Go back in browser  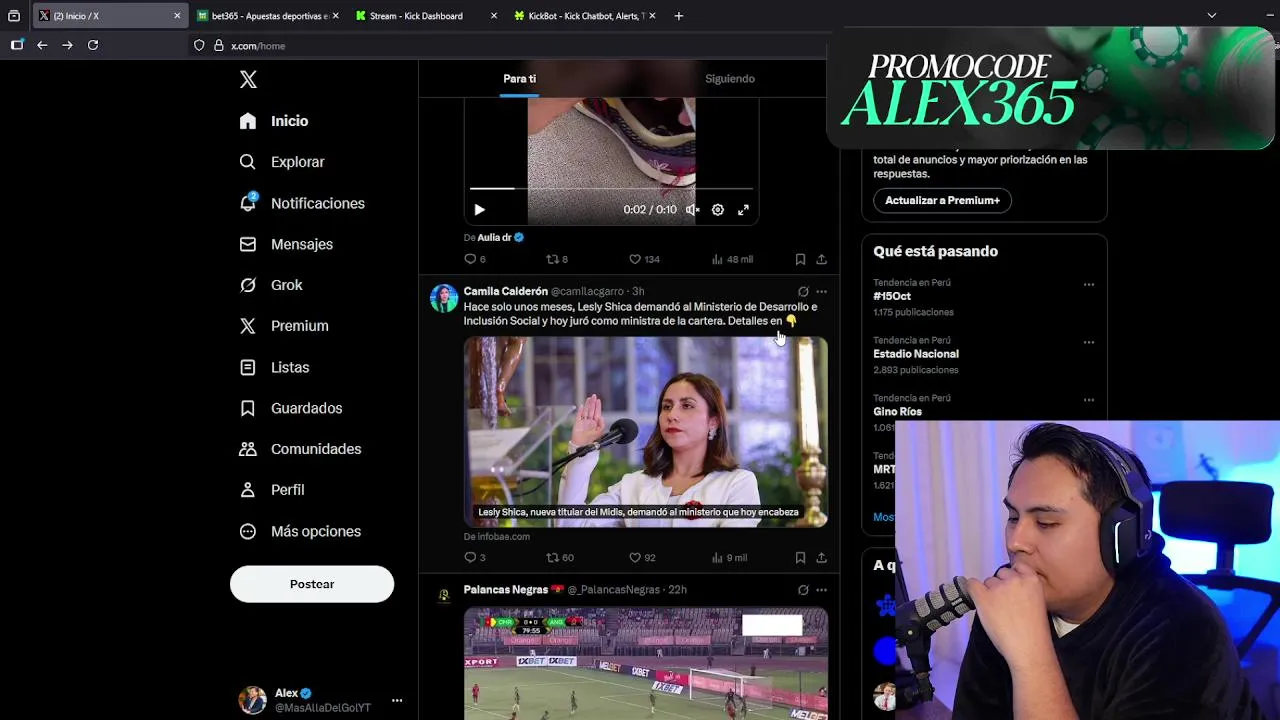[42, 45]
